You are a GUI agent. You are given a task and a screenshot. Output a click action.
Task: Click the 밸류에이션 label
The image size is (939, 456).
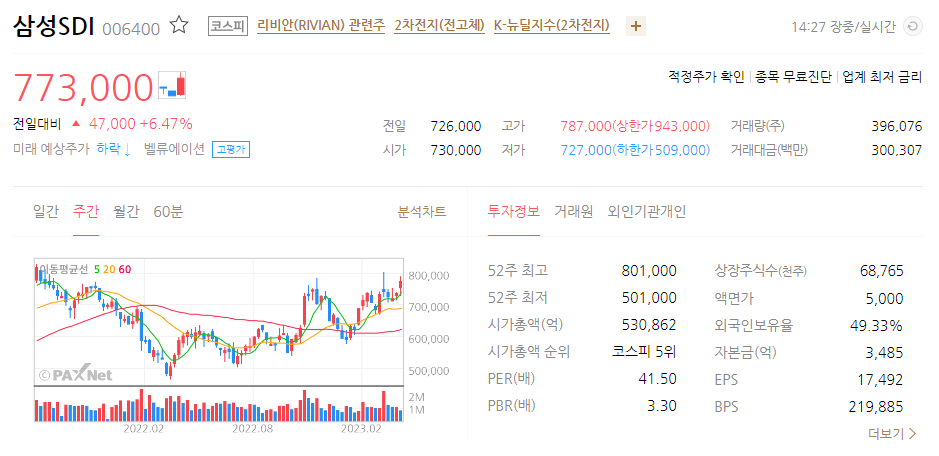(x=174, y=149)
